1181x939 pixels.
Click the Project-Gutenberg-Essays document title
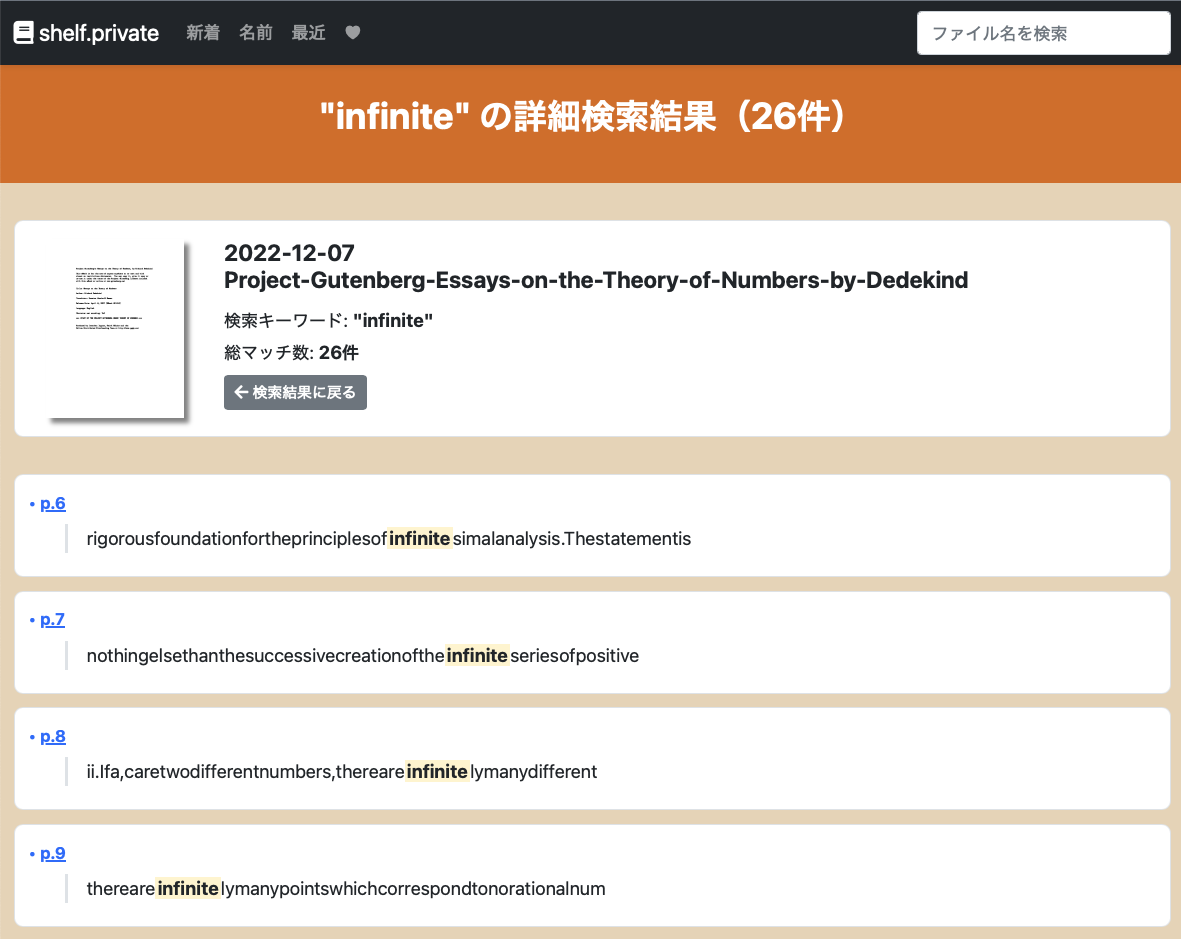(x=596, y=280)
